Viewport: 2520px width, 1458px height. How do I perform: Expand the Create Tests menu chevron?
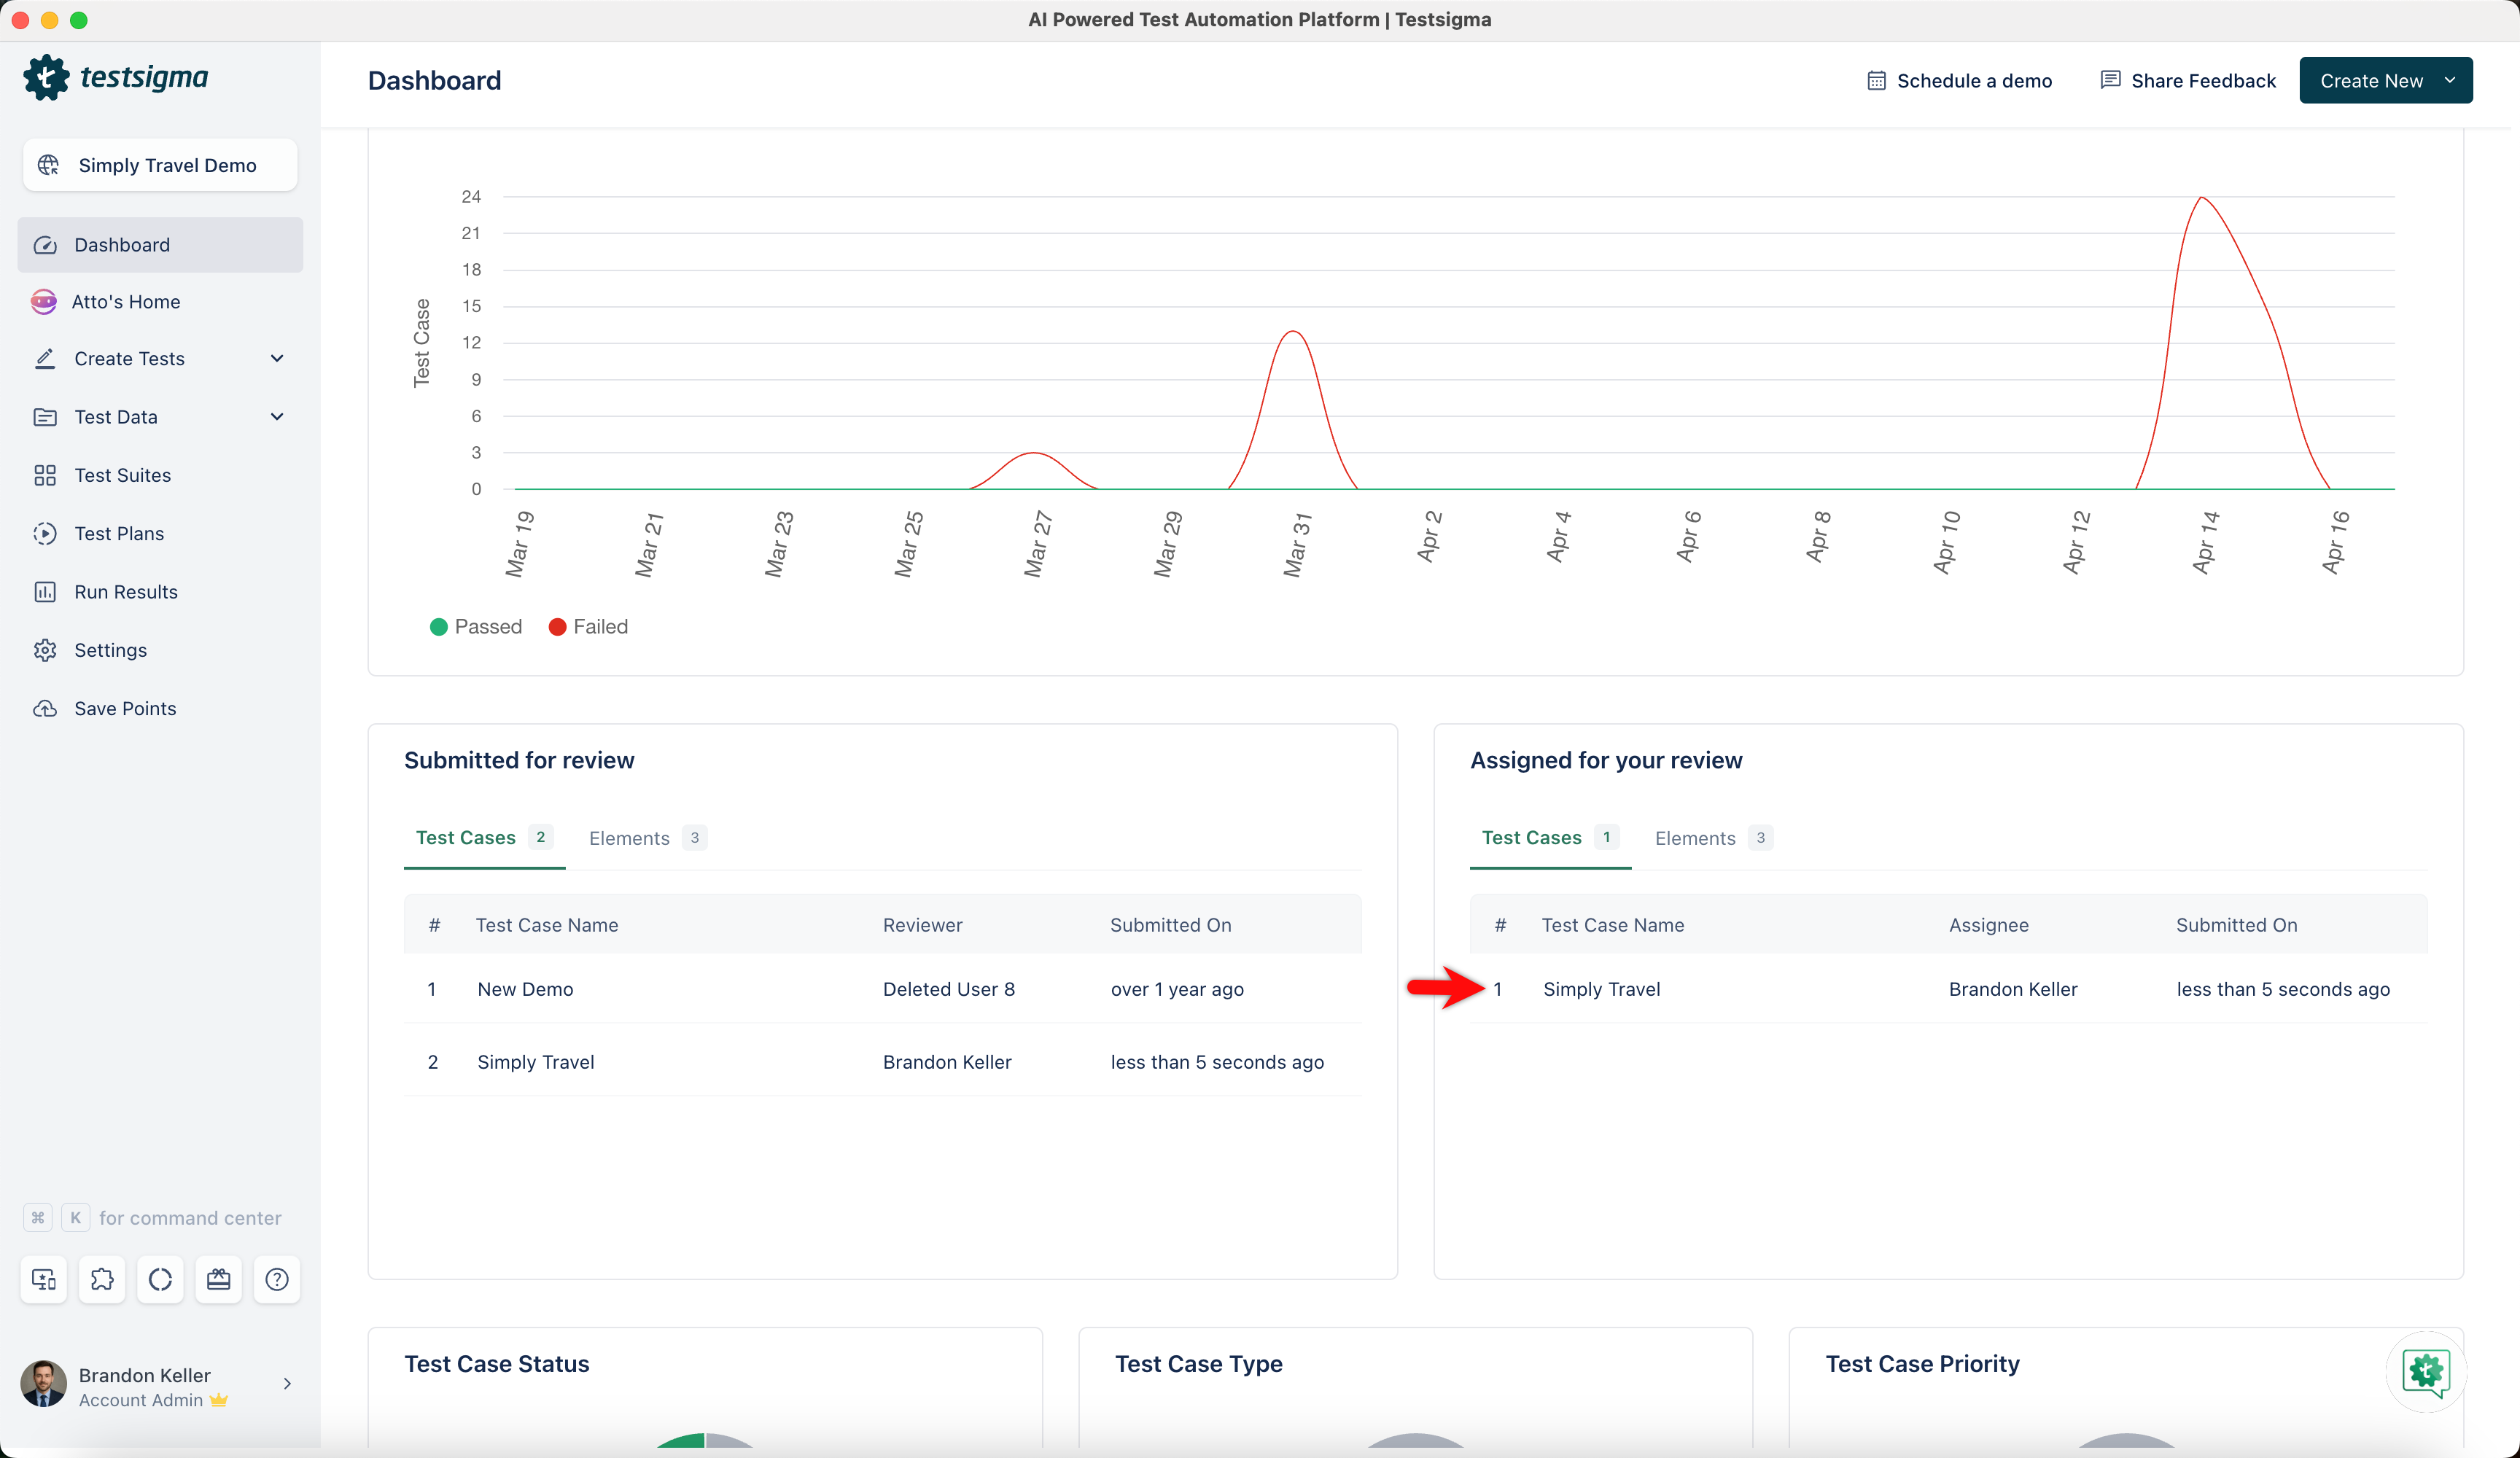pos(277,358)
